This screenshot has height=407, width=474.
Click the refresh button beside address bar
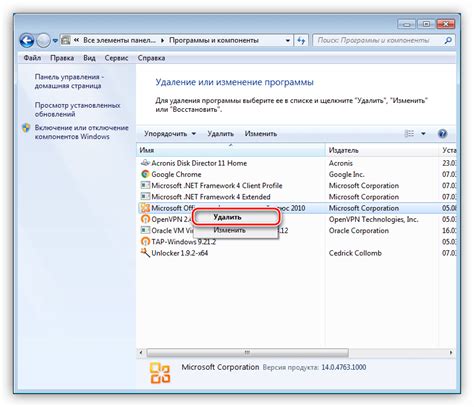301,41
